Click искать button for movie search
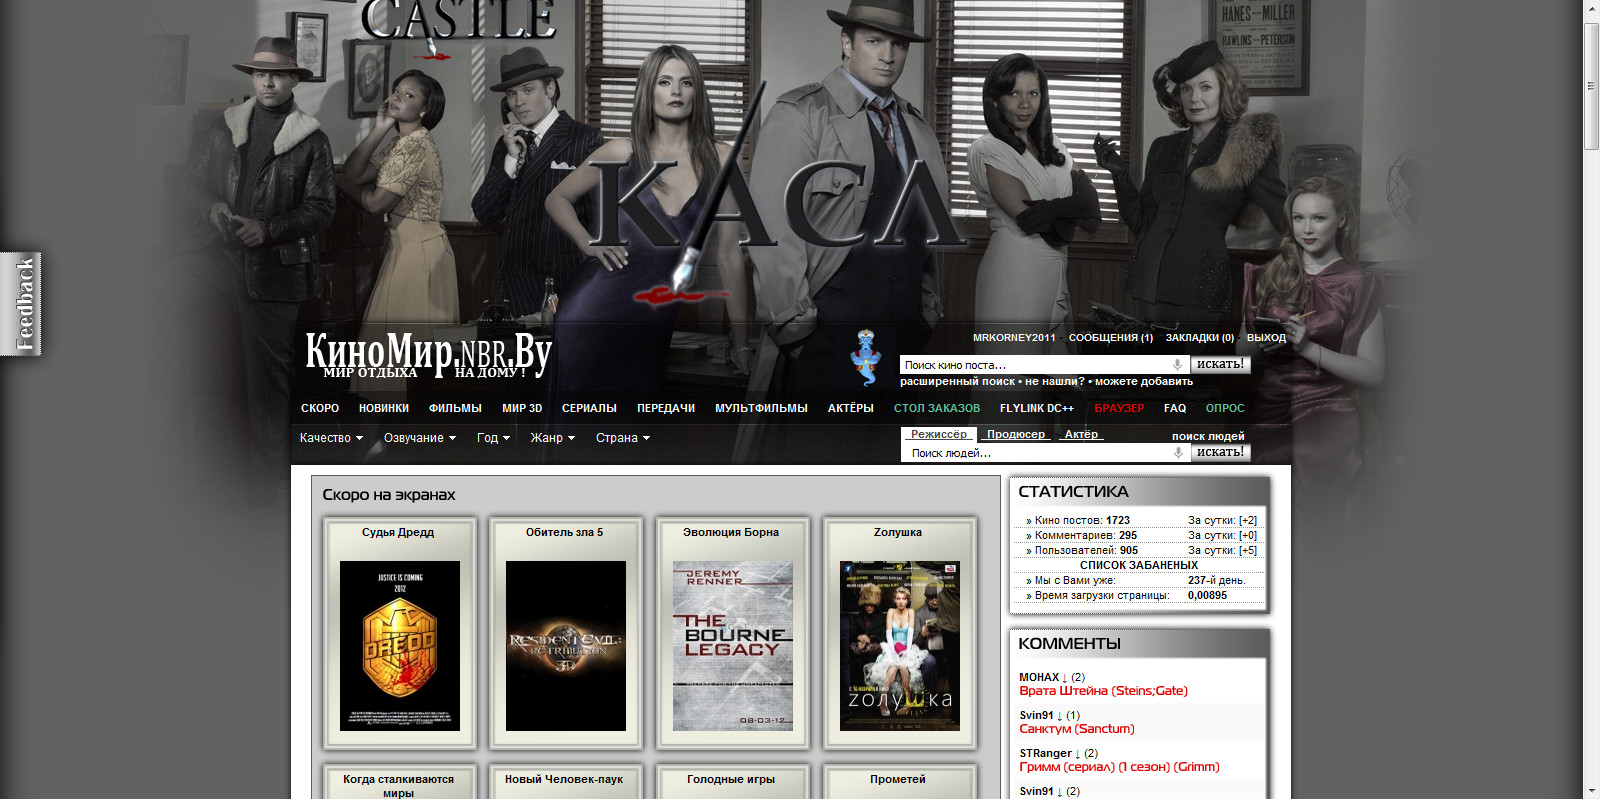 click(1220, 364)
